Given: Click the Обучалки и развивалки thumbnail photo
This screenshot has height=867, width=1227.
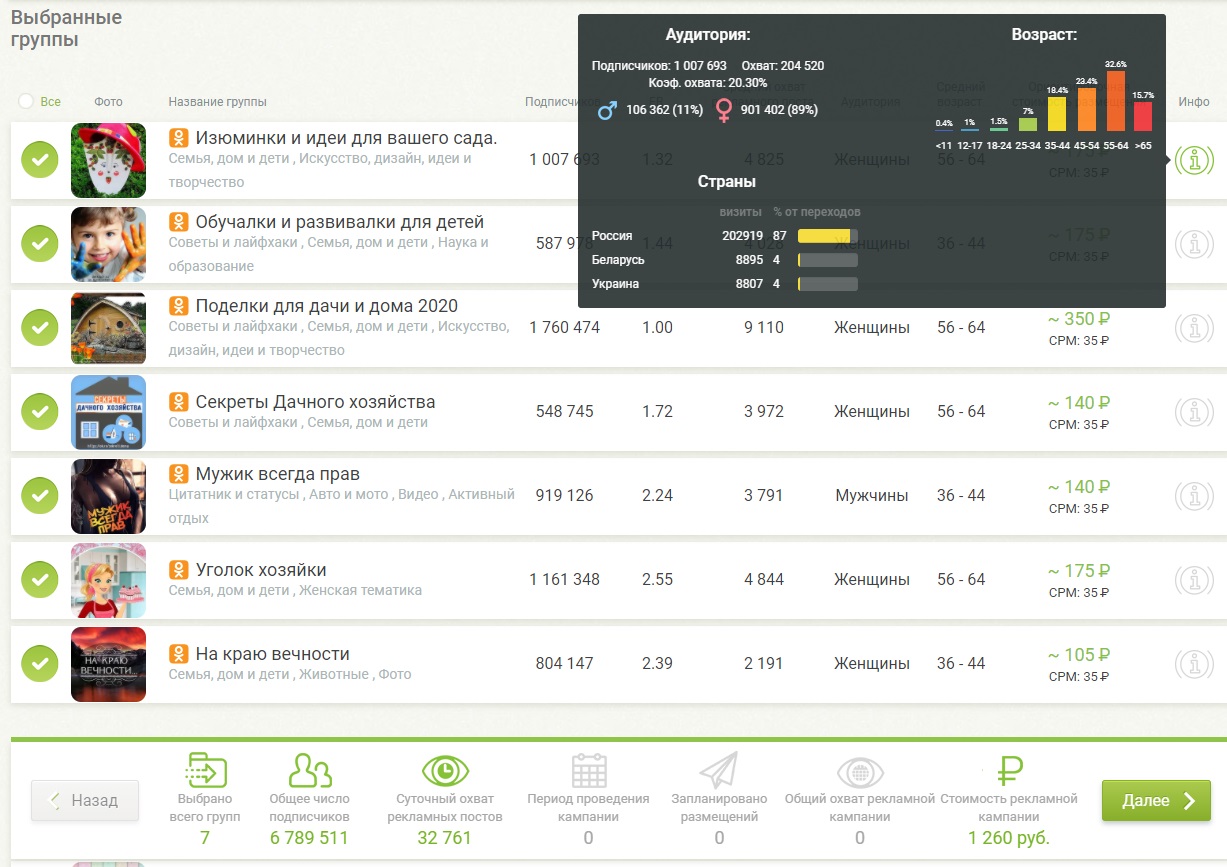Looking at the screenshot, I should (109, 244).
